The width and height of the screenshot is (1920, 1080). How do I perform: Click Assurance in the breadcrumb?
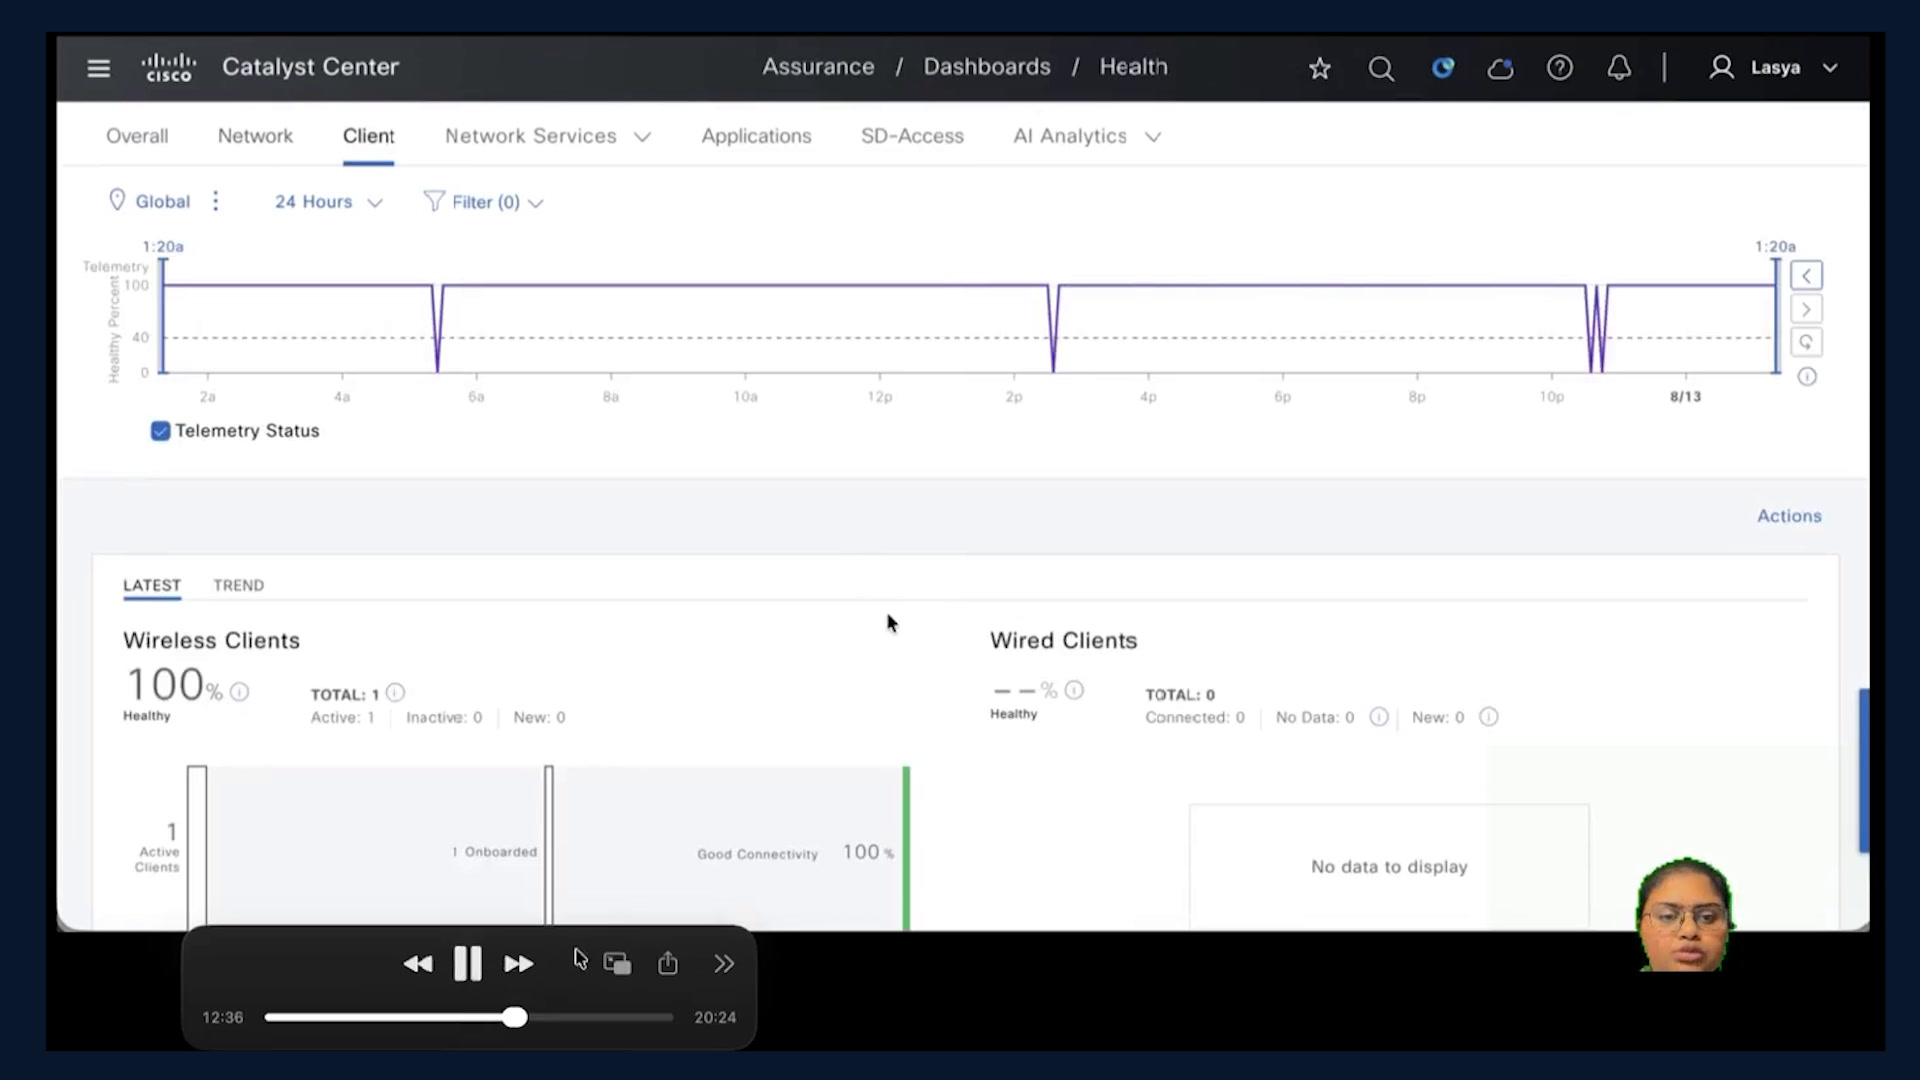[818, 67]
